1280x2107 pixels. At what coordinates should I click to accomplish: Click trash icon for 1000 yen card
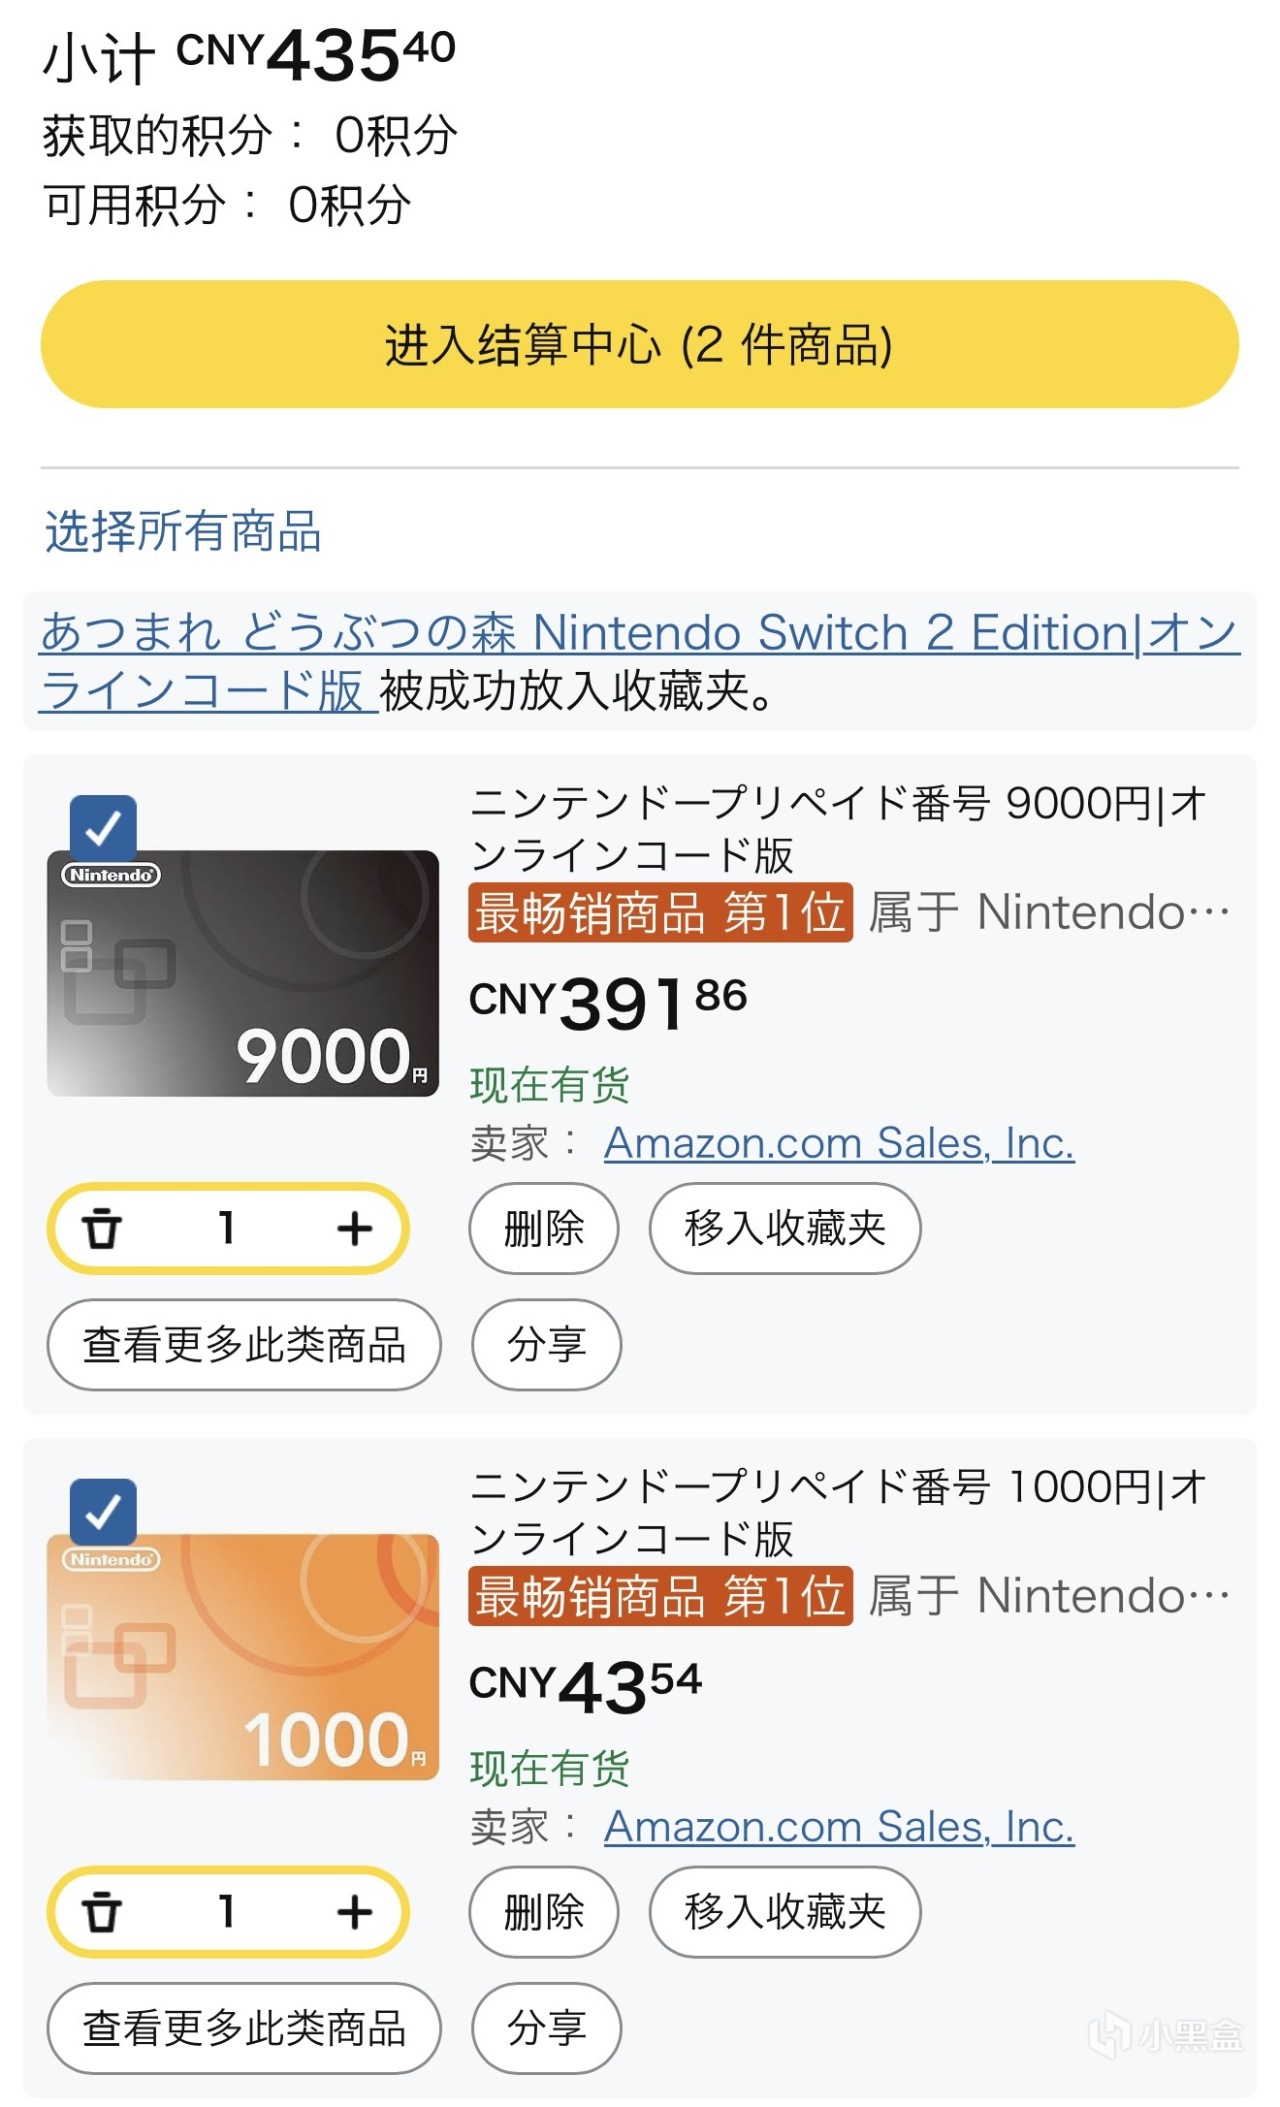pos(102,1912)
